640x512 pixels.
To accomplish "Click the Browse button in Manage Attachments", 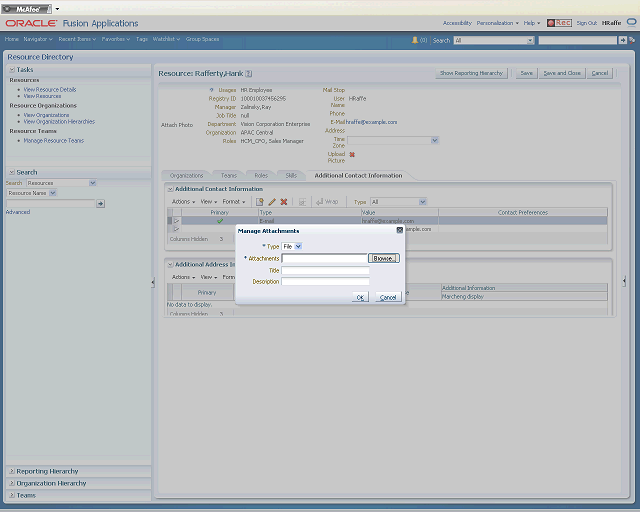I will [x=383, y=258].
